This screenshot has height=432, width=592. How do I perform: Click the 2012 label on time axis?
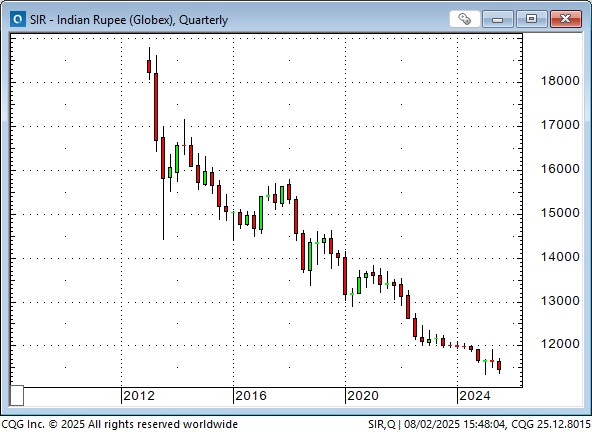139,396
